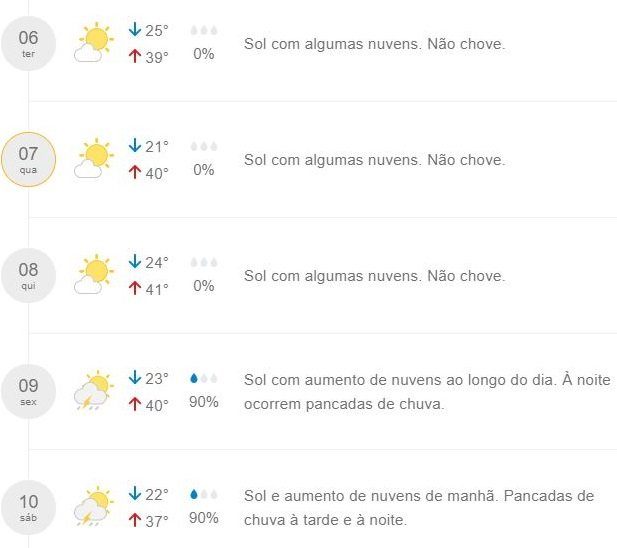This screenshot has height=548, width=617.
Task: Click the blue down arrow beside 21°
Action: click(135, 145)
